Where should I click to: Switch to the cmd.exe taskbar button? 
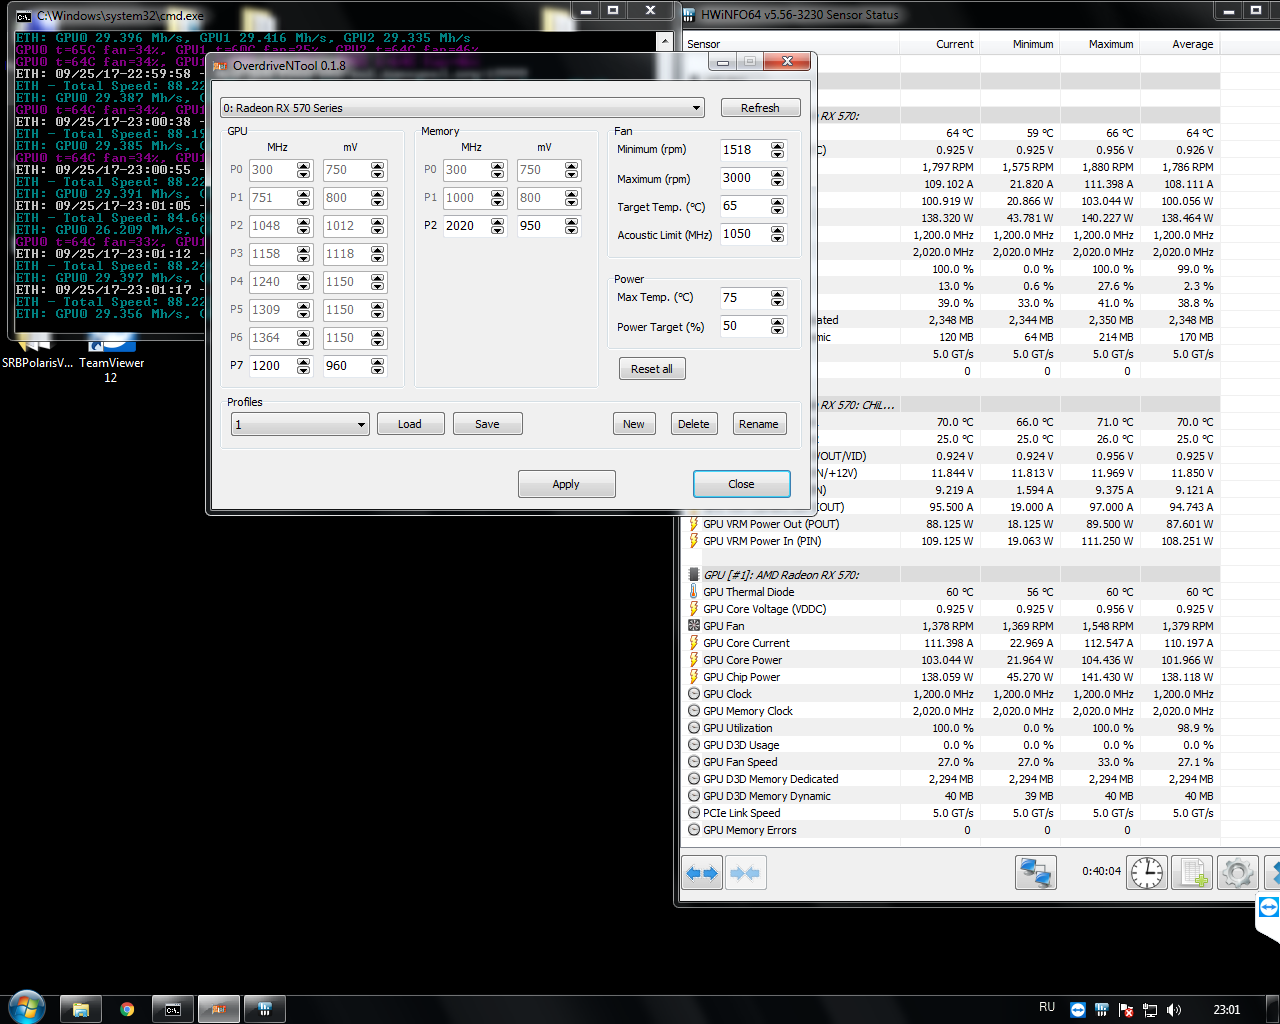[x=173, y=1009]
